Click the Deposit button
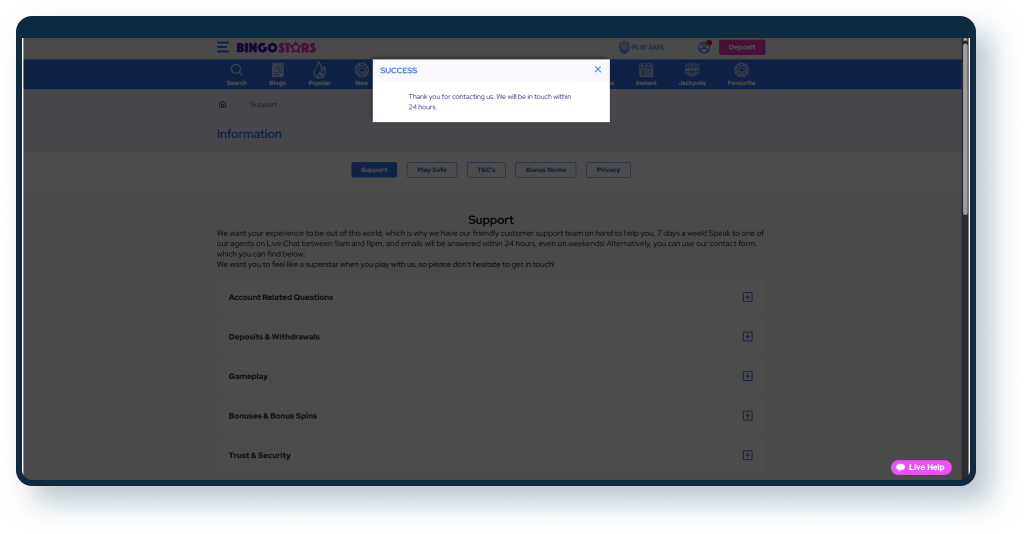 point(742,47)
